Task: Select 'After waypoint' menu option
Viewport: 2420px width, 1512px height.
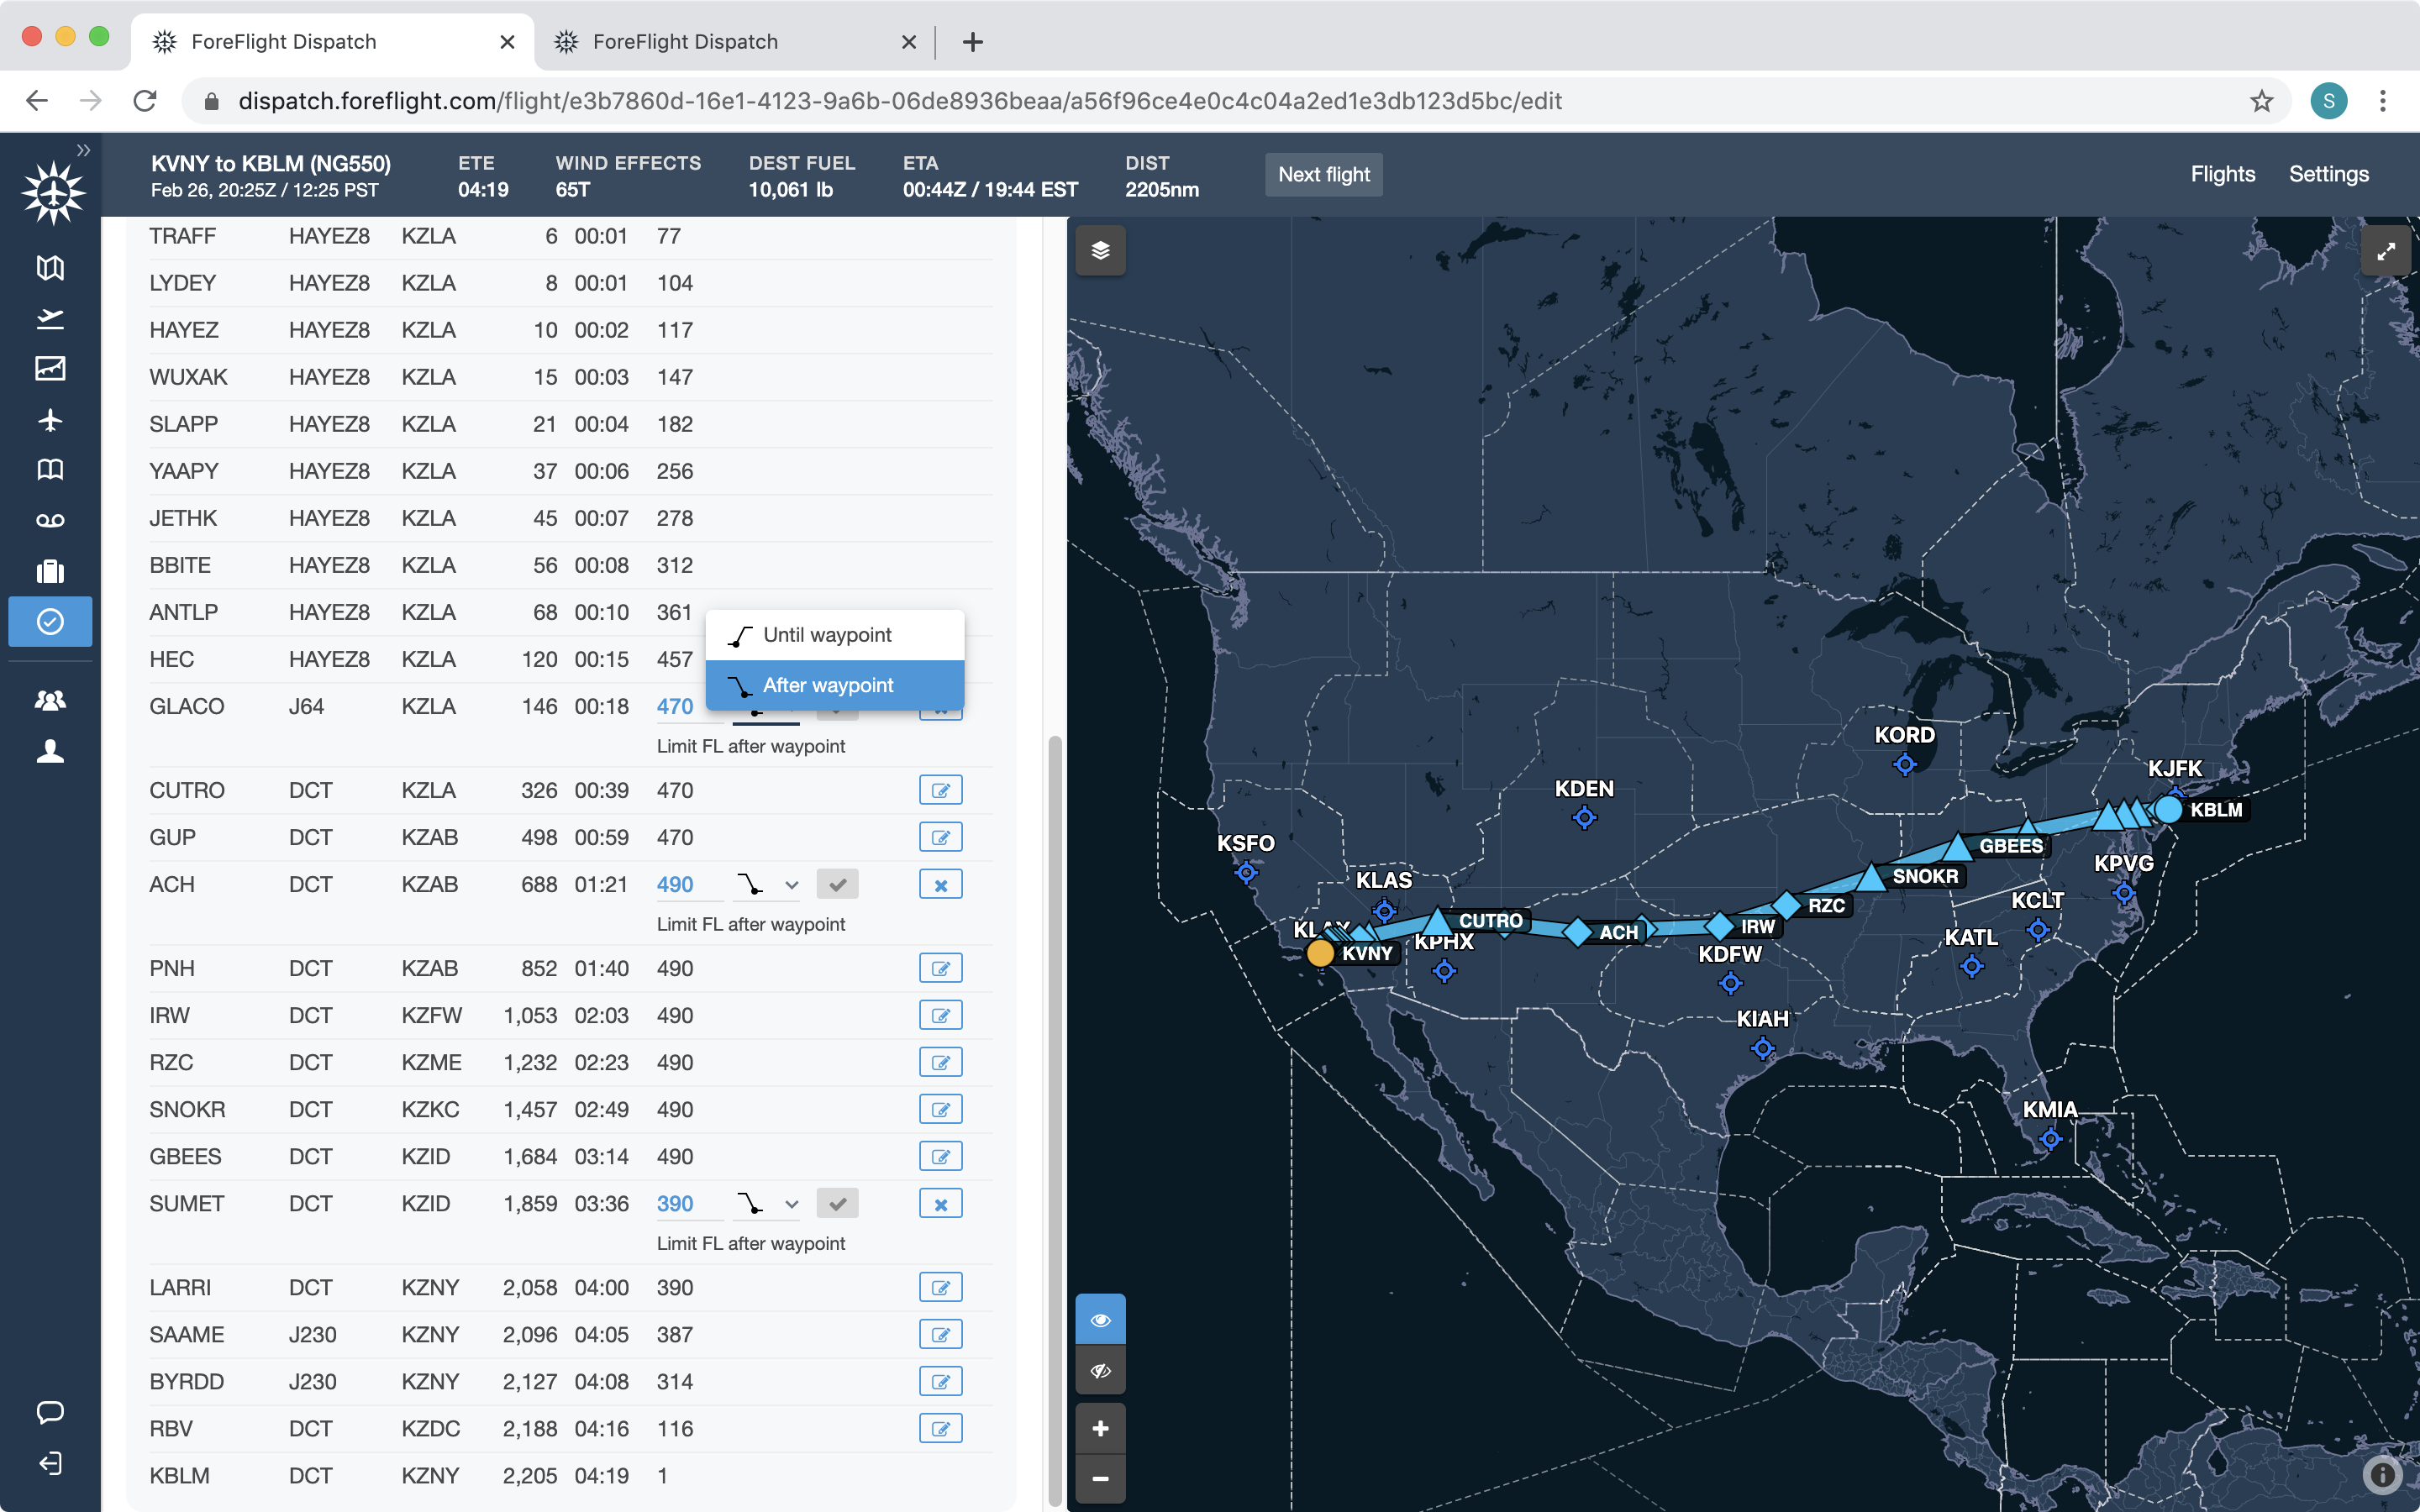Action: (834, 685)
